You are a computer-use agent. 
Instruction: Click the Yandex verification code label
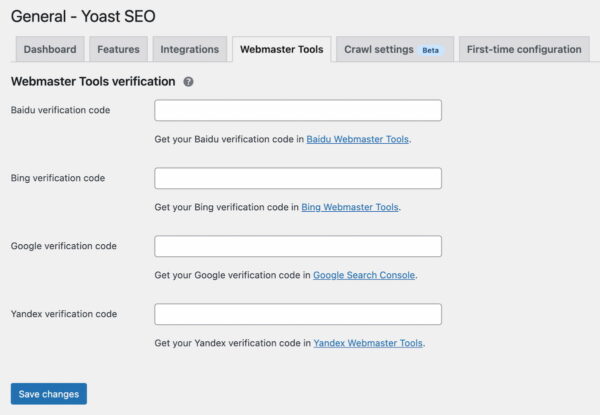(x=64, y=314)
